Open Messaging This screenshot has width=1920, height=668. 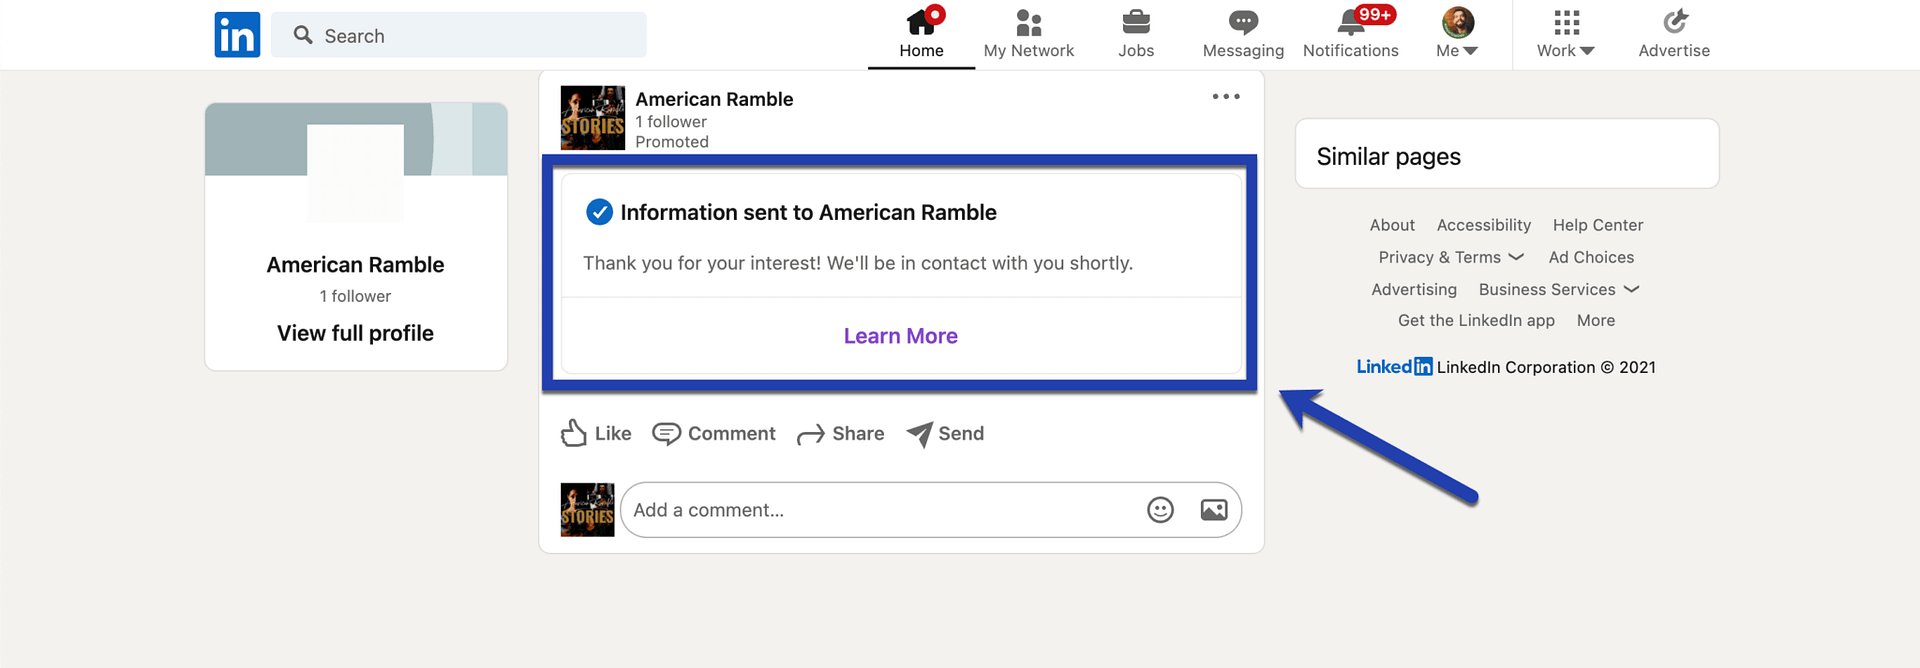tap(1243, 35)
